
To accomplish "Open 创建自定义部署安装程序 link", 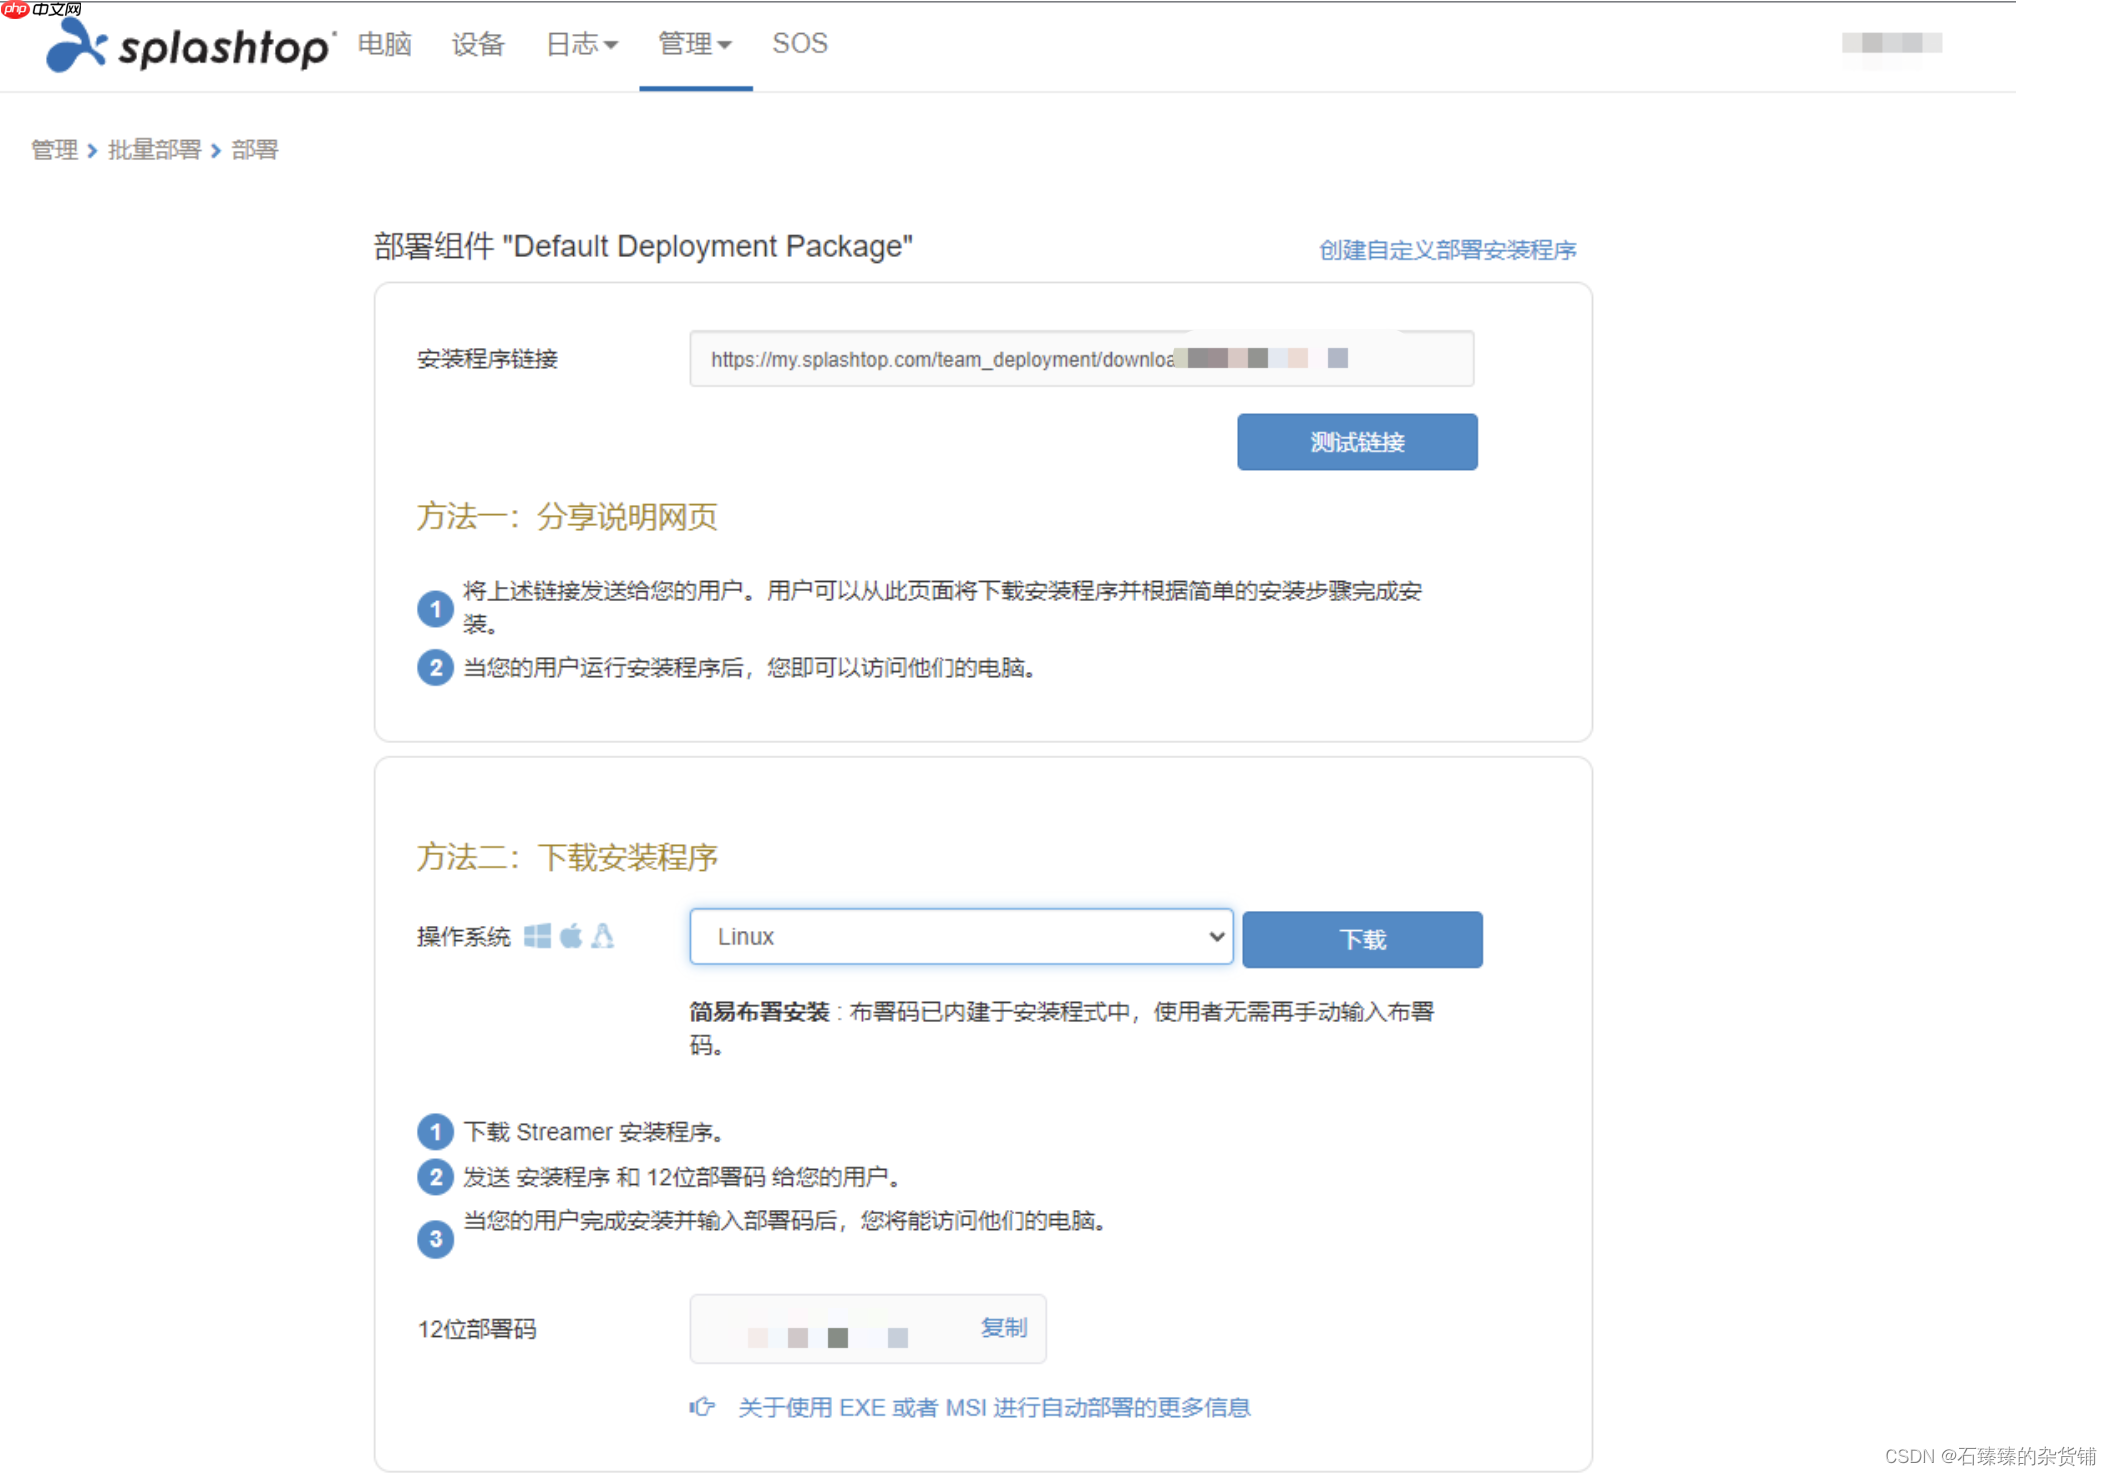I will click(1447, 249).
